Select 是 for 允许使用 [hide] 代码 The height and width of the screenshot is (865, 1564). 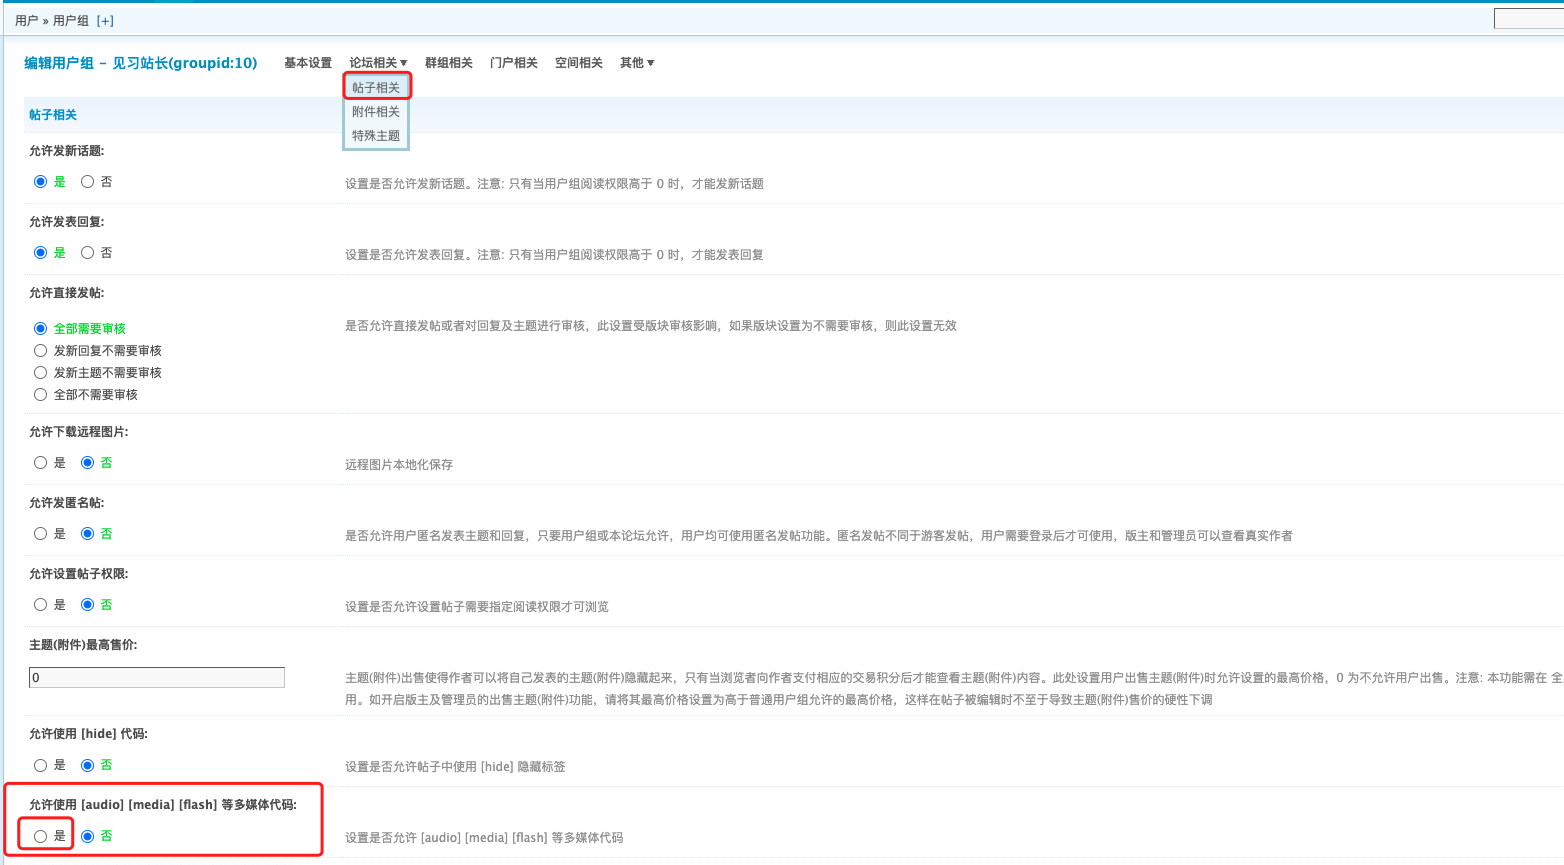(x=41, y=765)
